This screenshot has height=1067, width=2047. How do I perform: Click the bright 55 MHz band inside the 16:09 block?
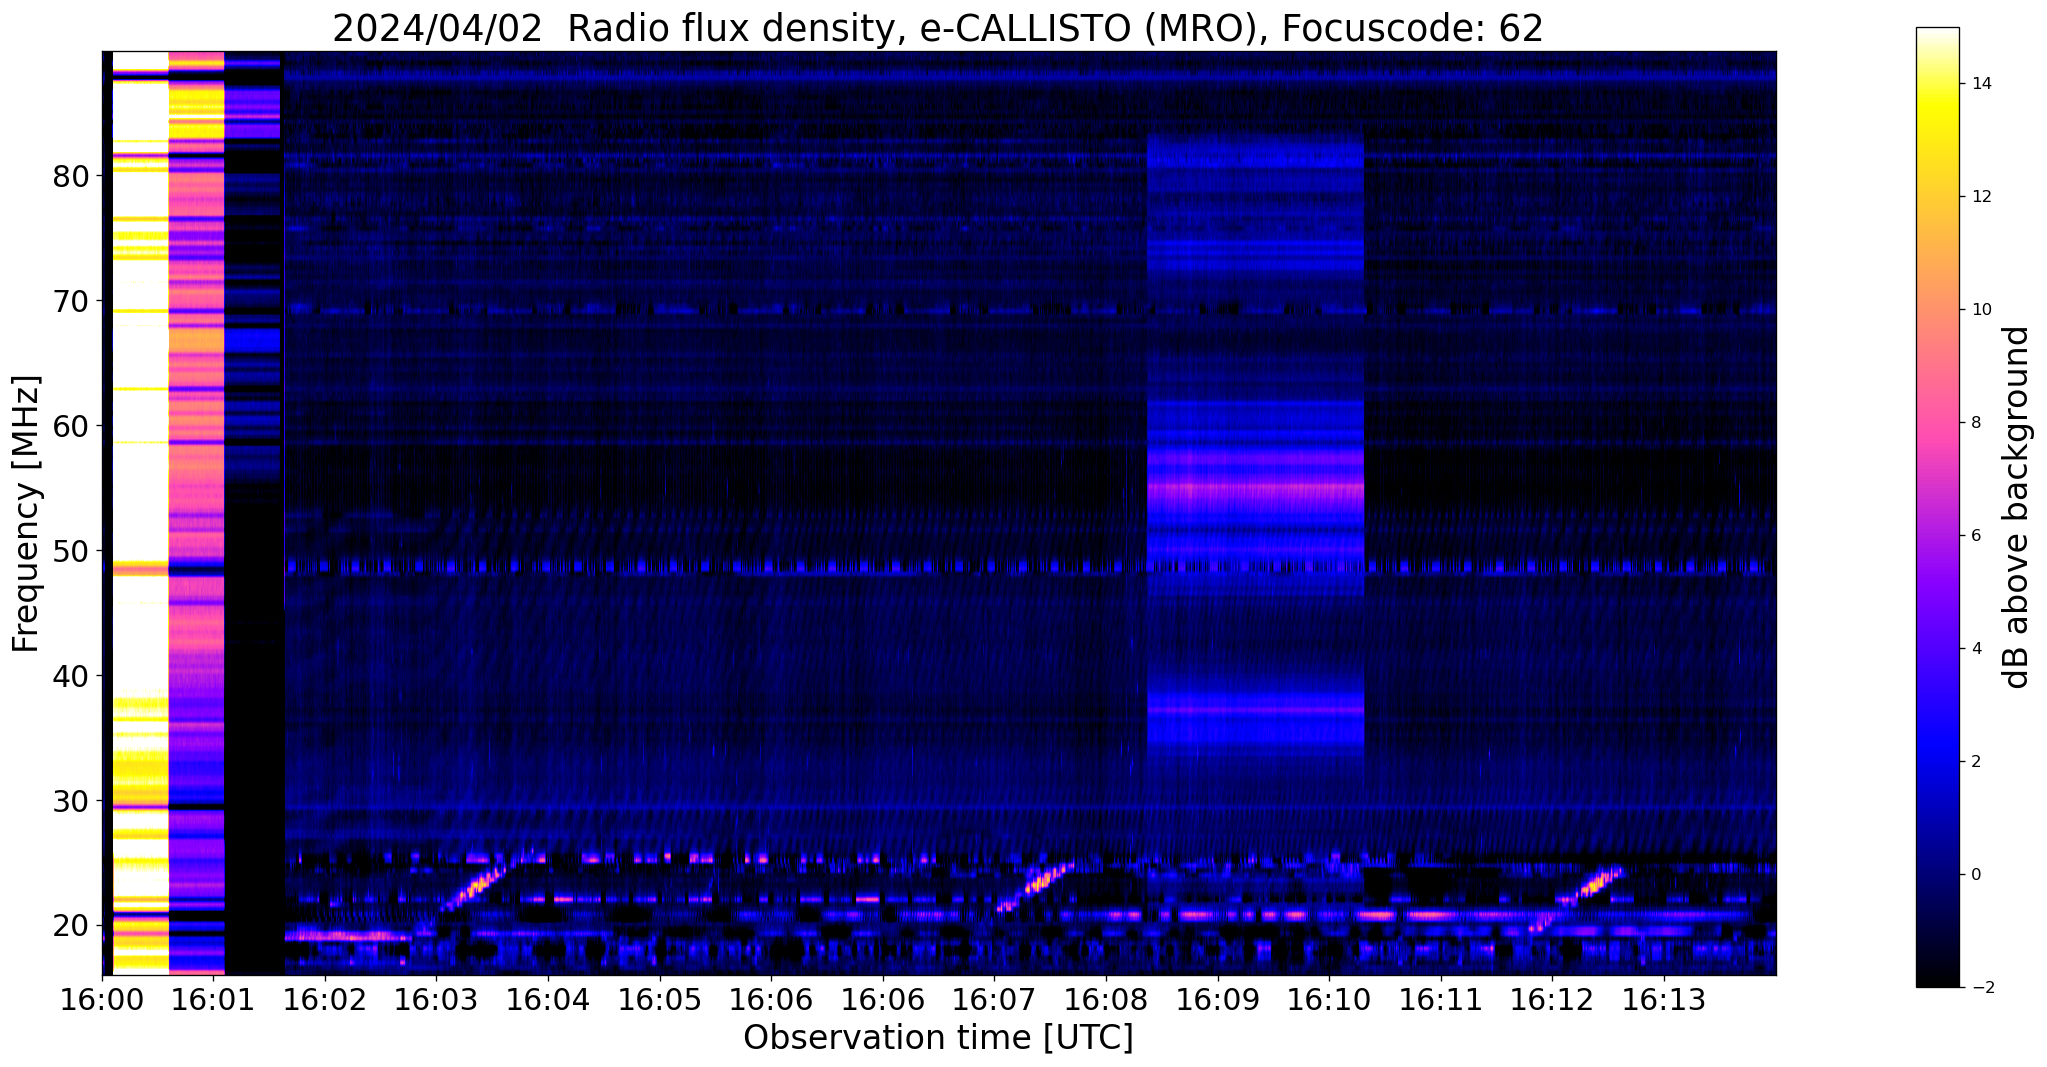pos(1255,489)
